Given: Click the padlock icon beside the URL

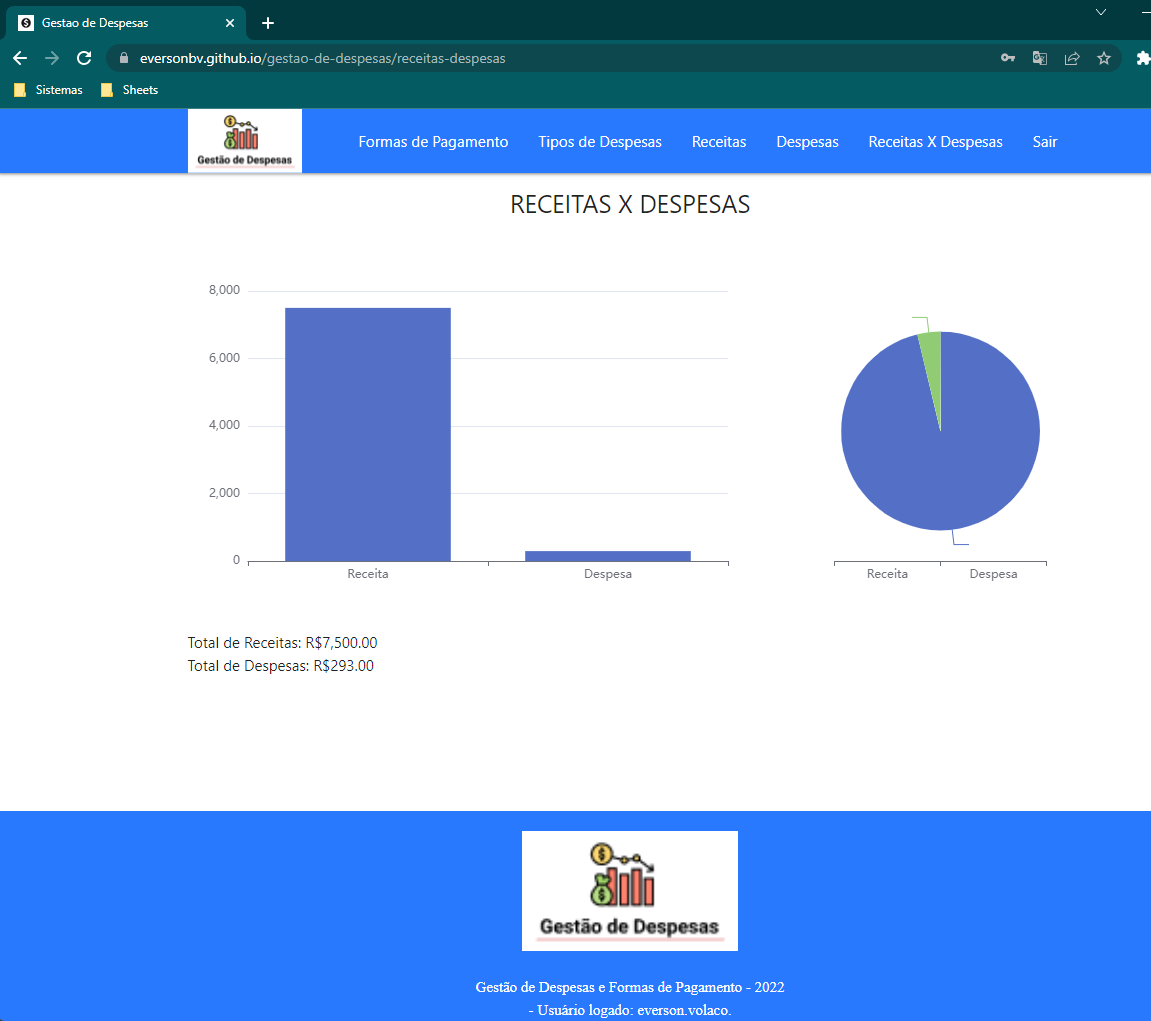Looking at the screenshot, I should [121, 58].
